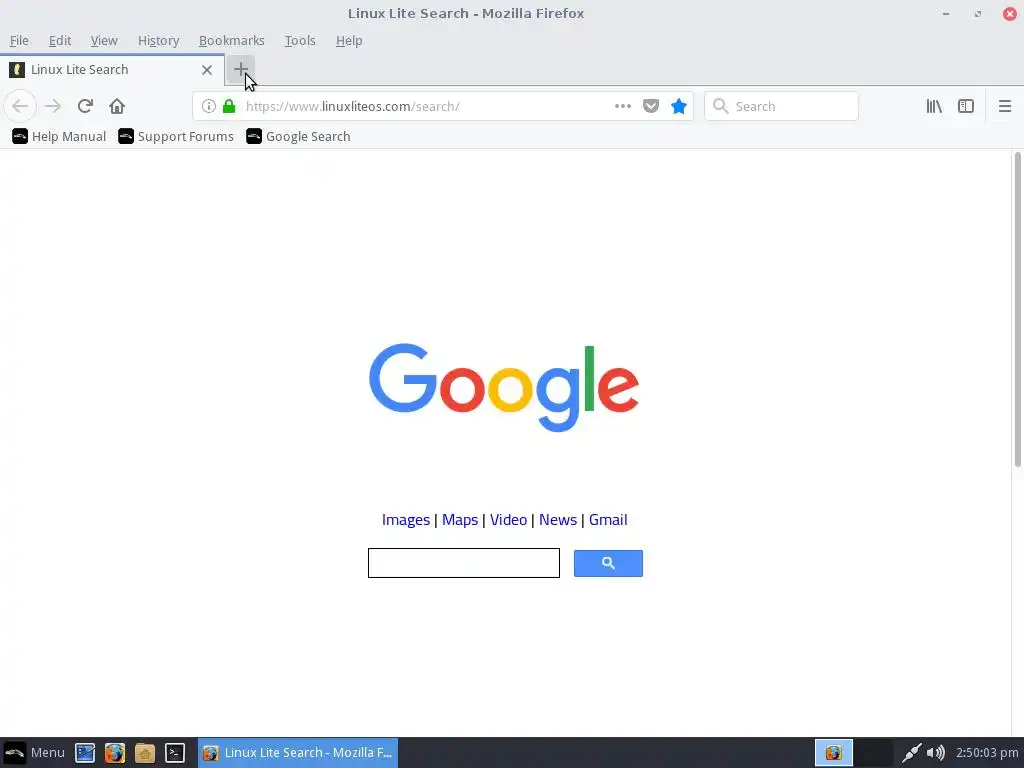Follow the Images link

click(x=406, y=519)
